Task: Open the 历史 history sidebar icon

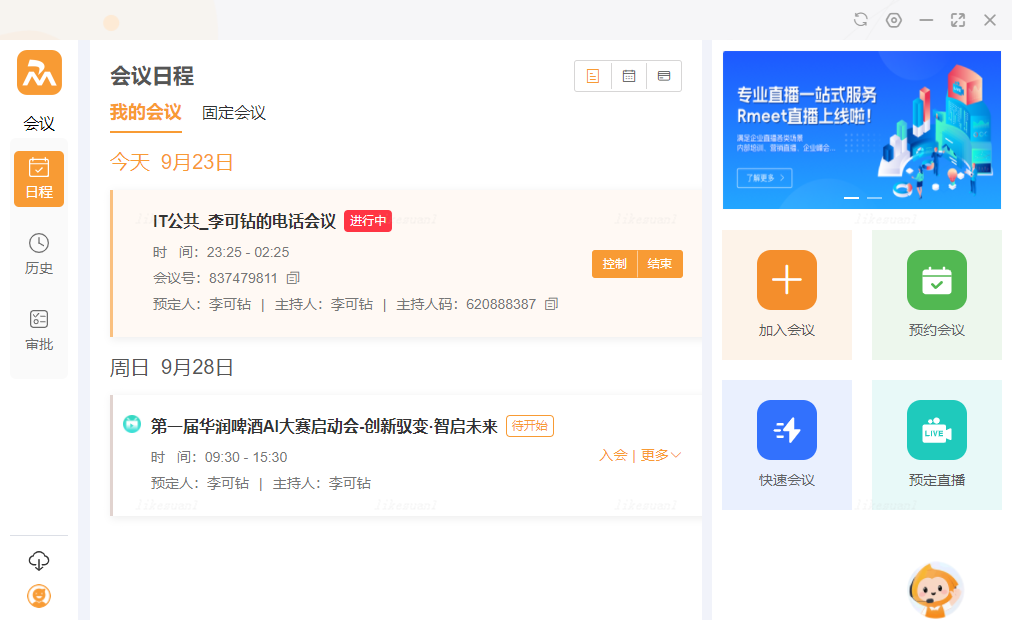Action: [x=39, y=254]
